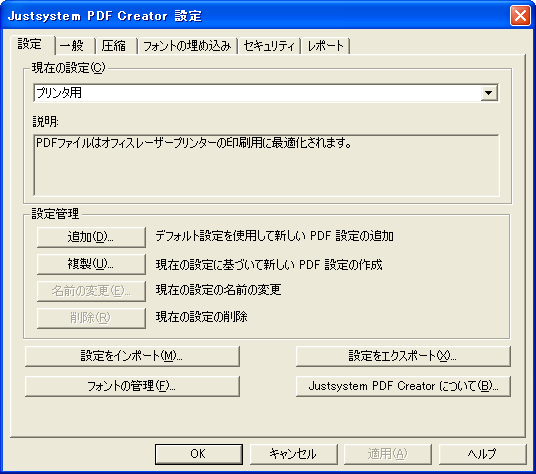Switch to the 一般 tab
Screen dimensions: 536x474
pos(75,46)
